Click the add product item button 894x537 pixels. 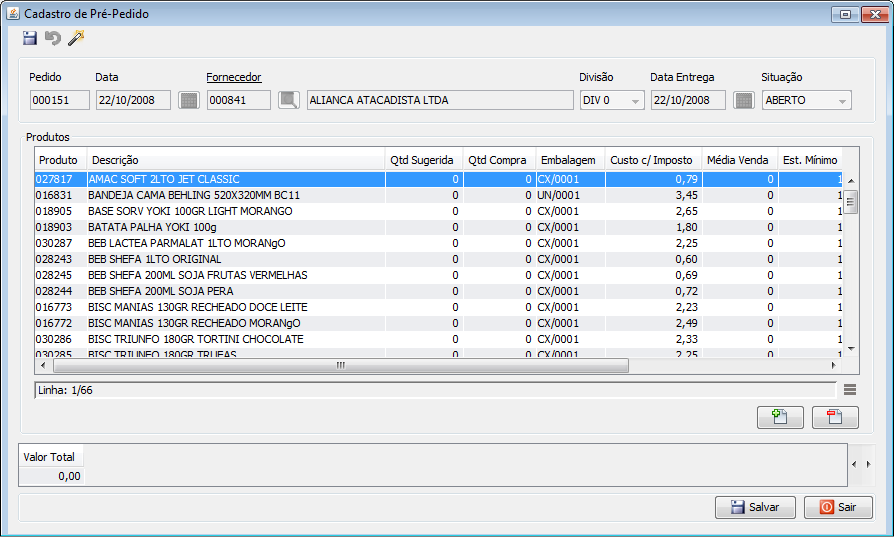(780, 417)
